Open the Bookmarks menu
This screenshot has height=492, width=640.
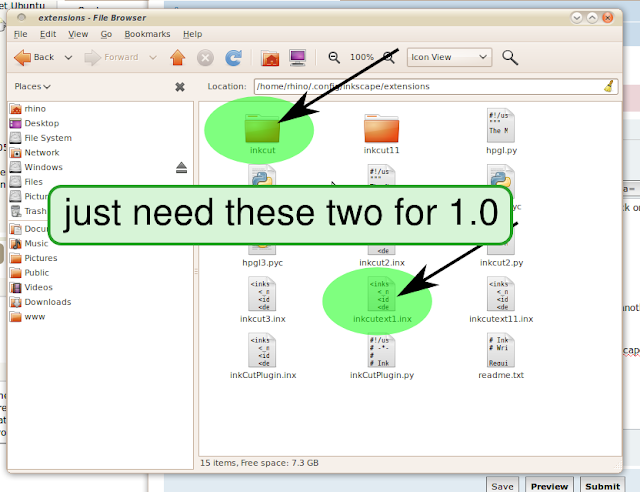coord(147,34)
